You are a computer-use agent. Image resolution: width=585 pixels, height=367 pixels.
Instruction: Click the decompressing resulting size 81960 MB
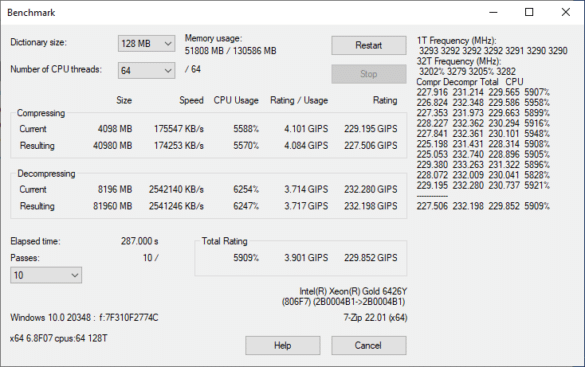click(x=113, y=206)
